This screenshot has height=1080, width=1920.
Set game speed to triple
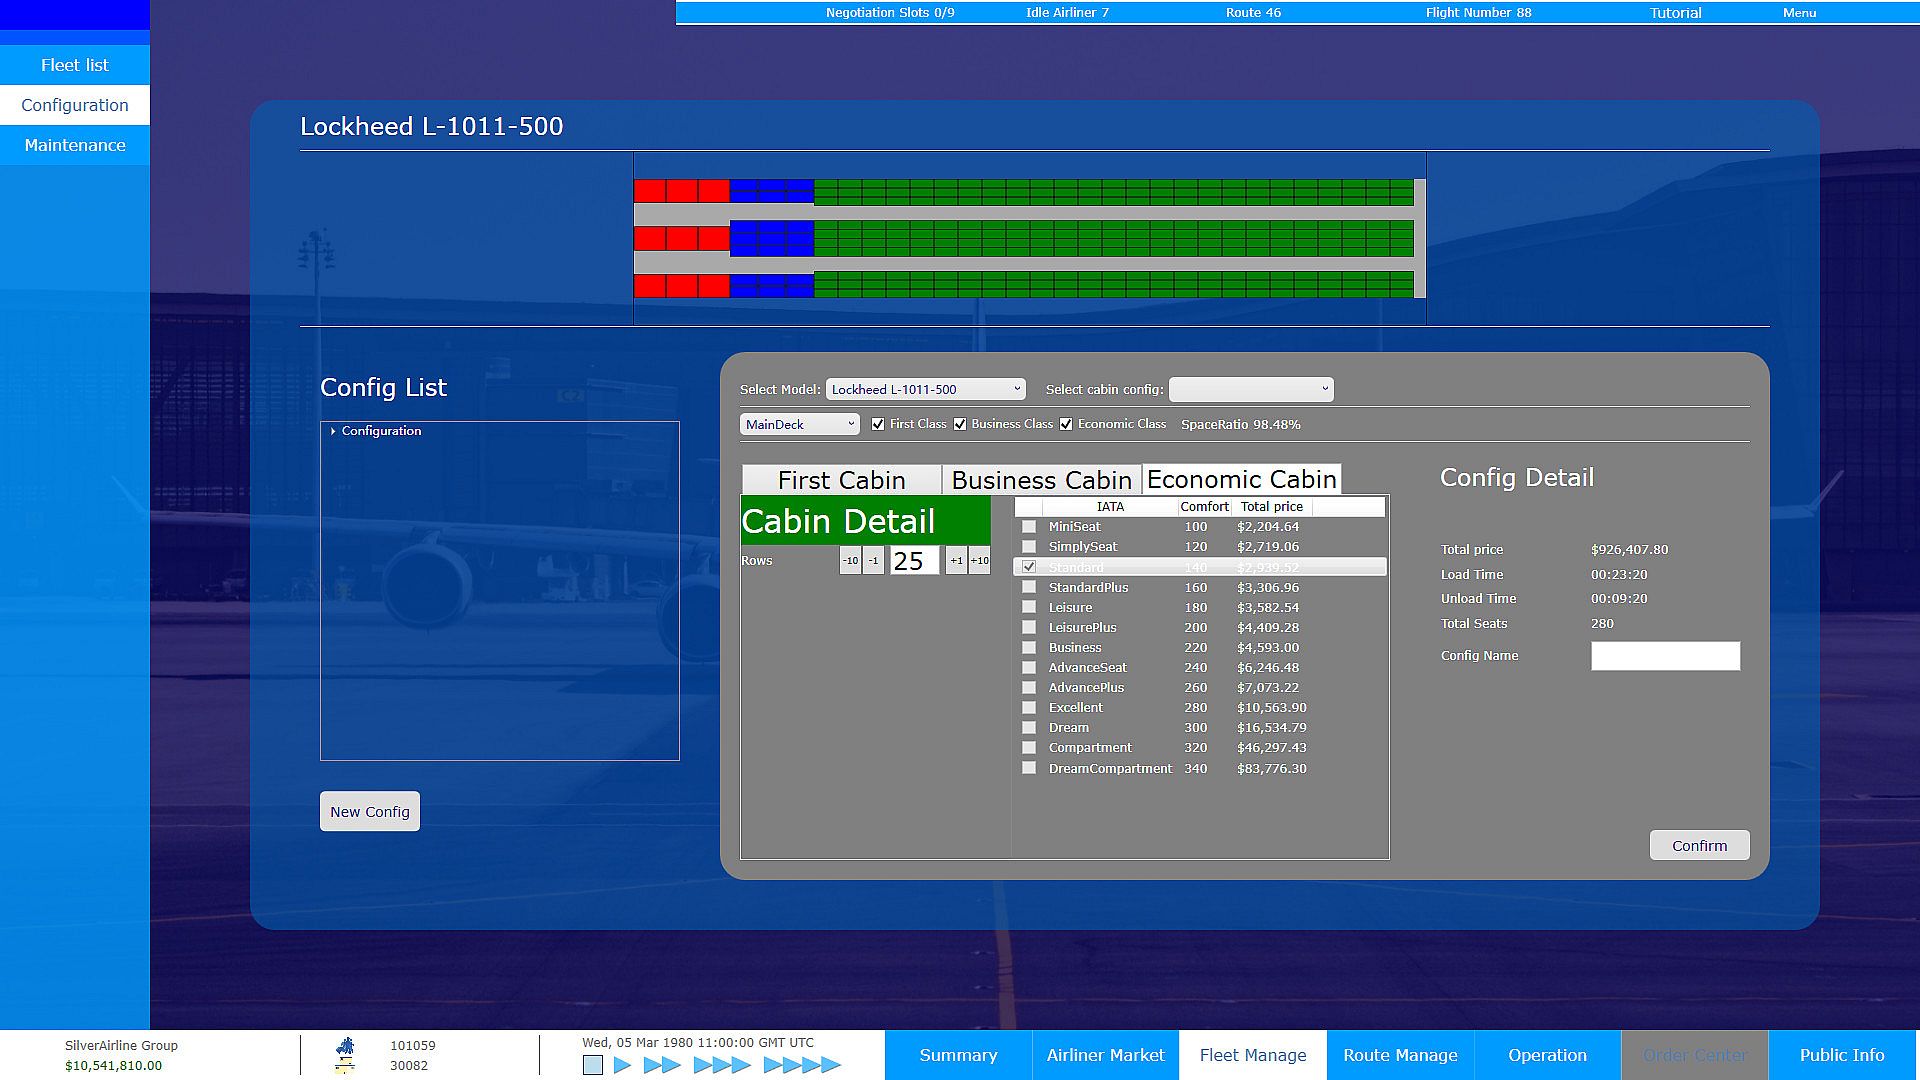pyautogui.click(x=721, y=1065)
